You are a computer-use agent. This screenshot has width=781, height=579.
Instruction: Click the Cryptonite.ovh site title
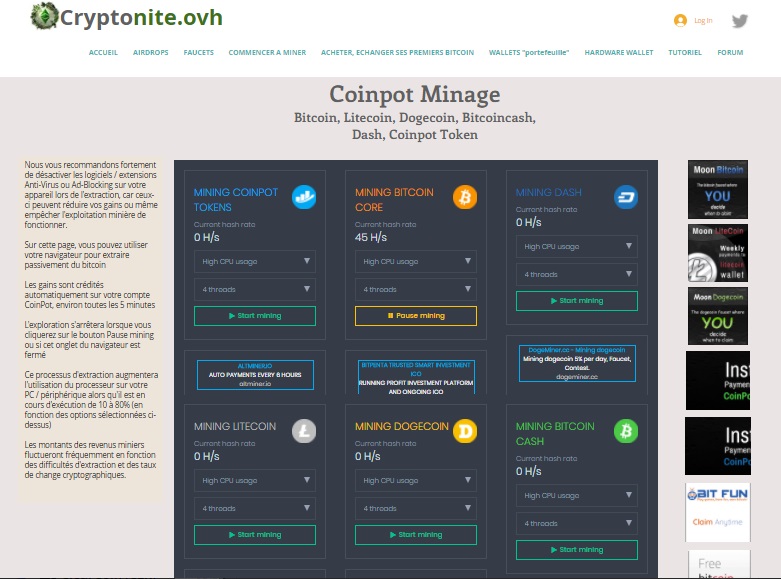point(141,17)
